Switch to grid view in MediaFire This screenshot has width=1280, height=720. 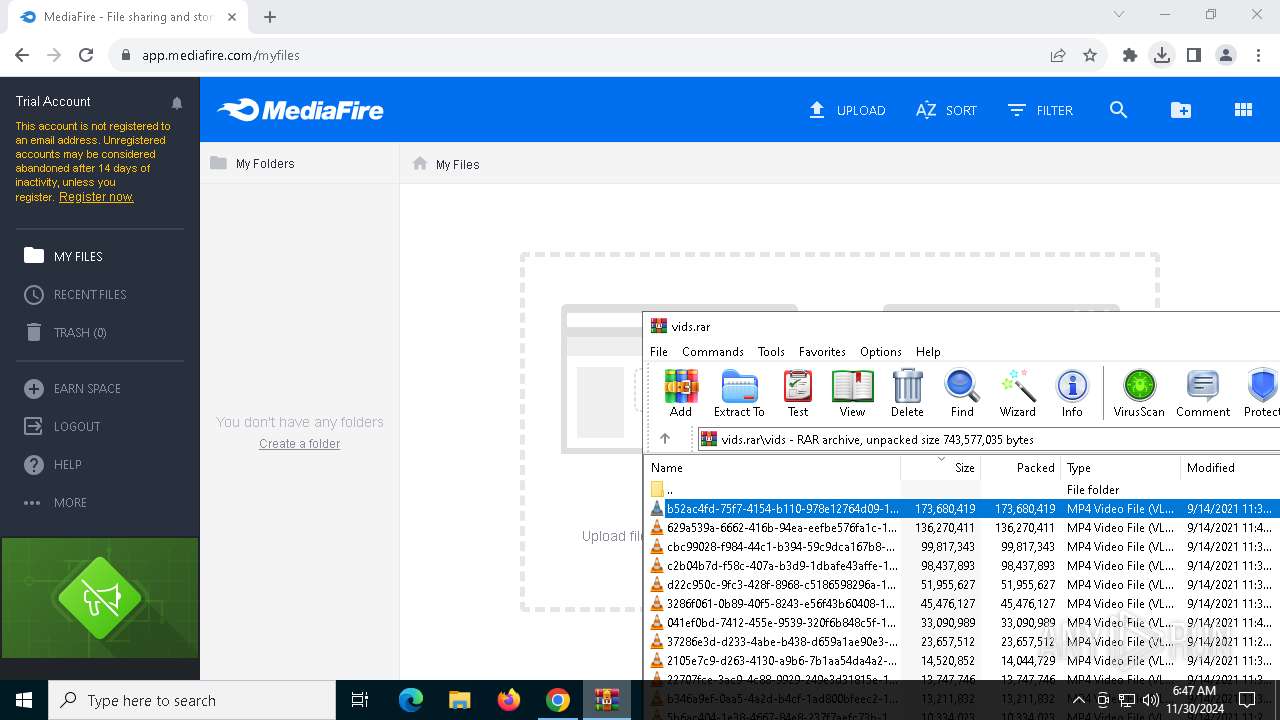pos(1243,110)
